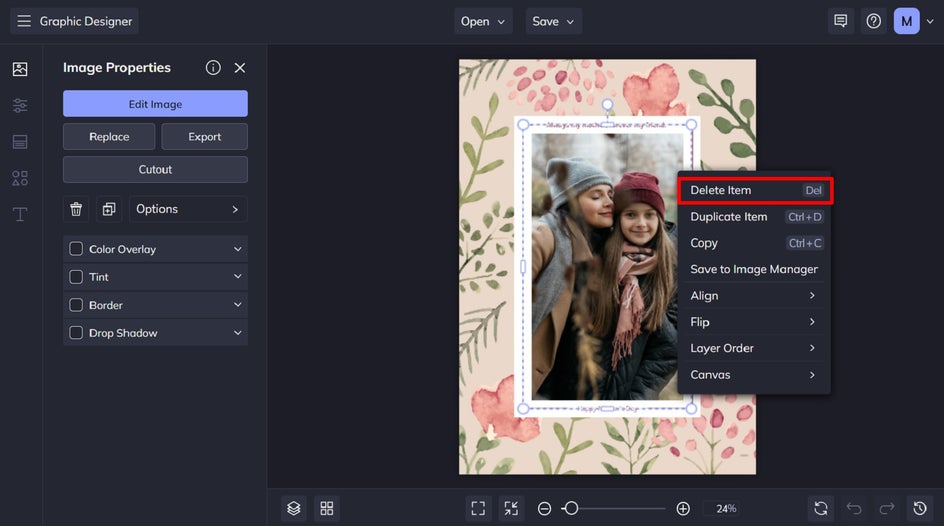Expand the account dropdown arrow

pyautogui.click(x=930, y=21)
